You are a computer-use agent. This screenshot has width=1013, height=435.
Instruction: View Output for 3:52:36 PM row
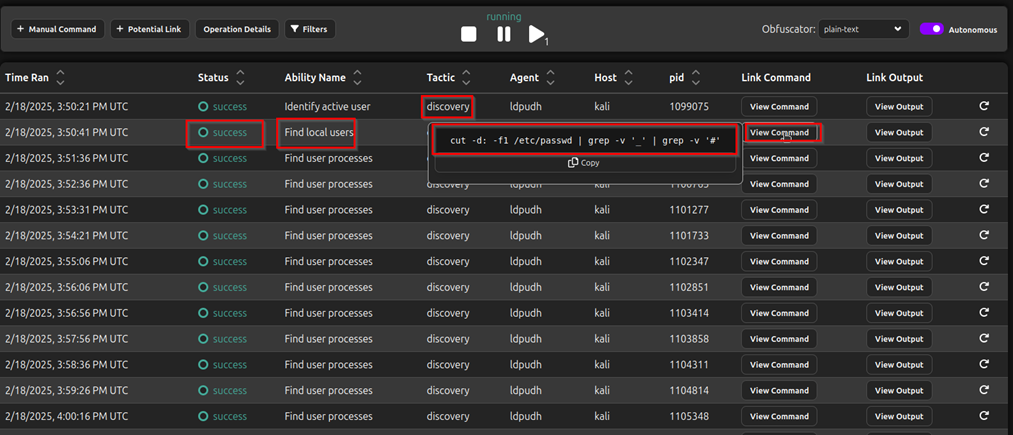(x=899, y=184)
